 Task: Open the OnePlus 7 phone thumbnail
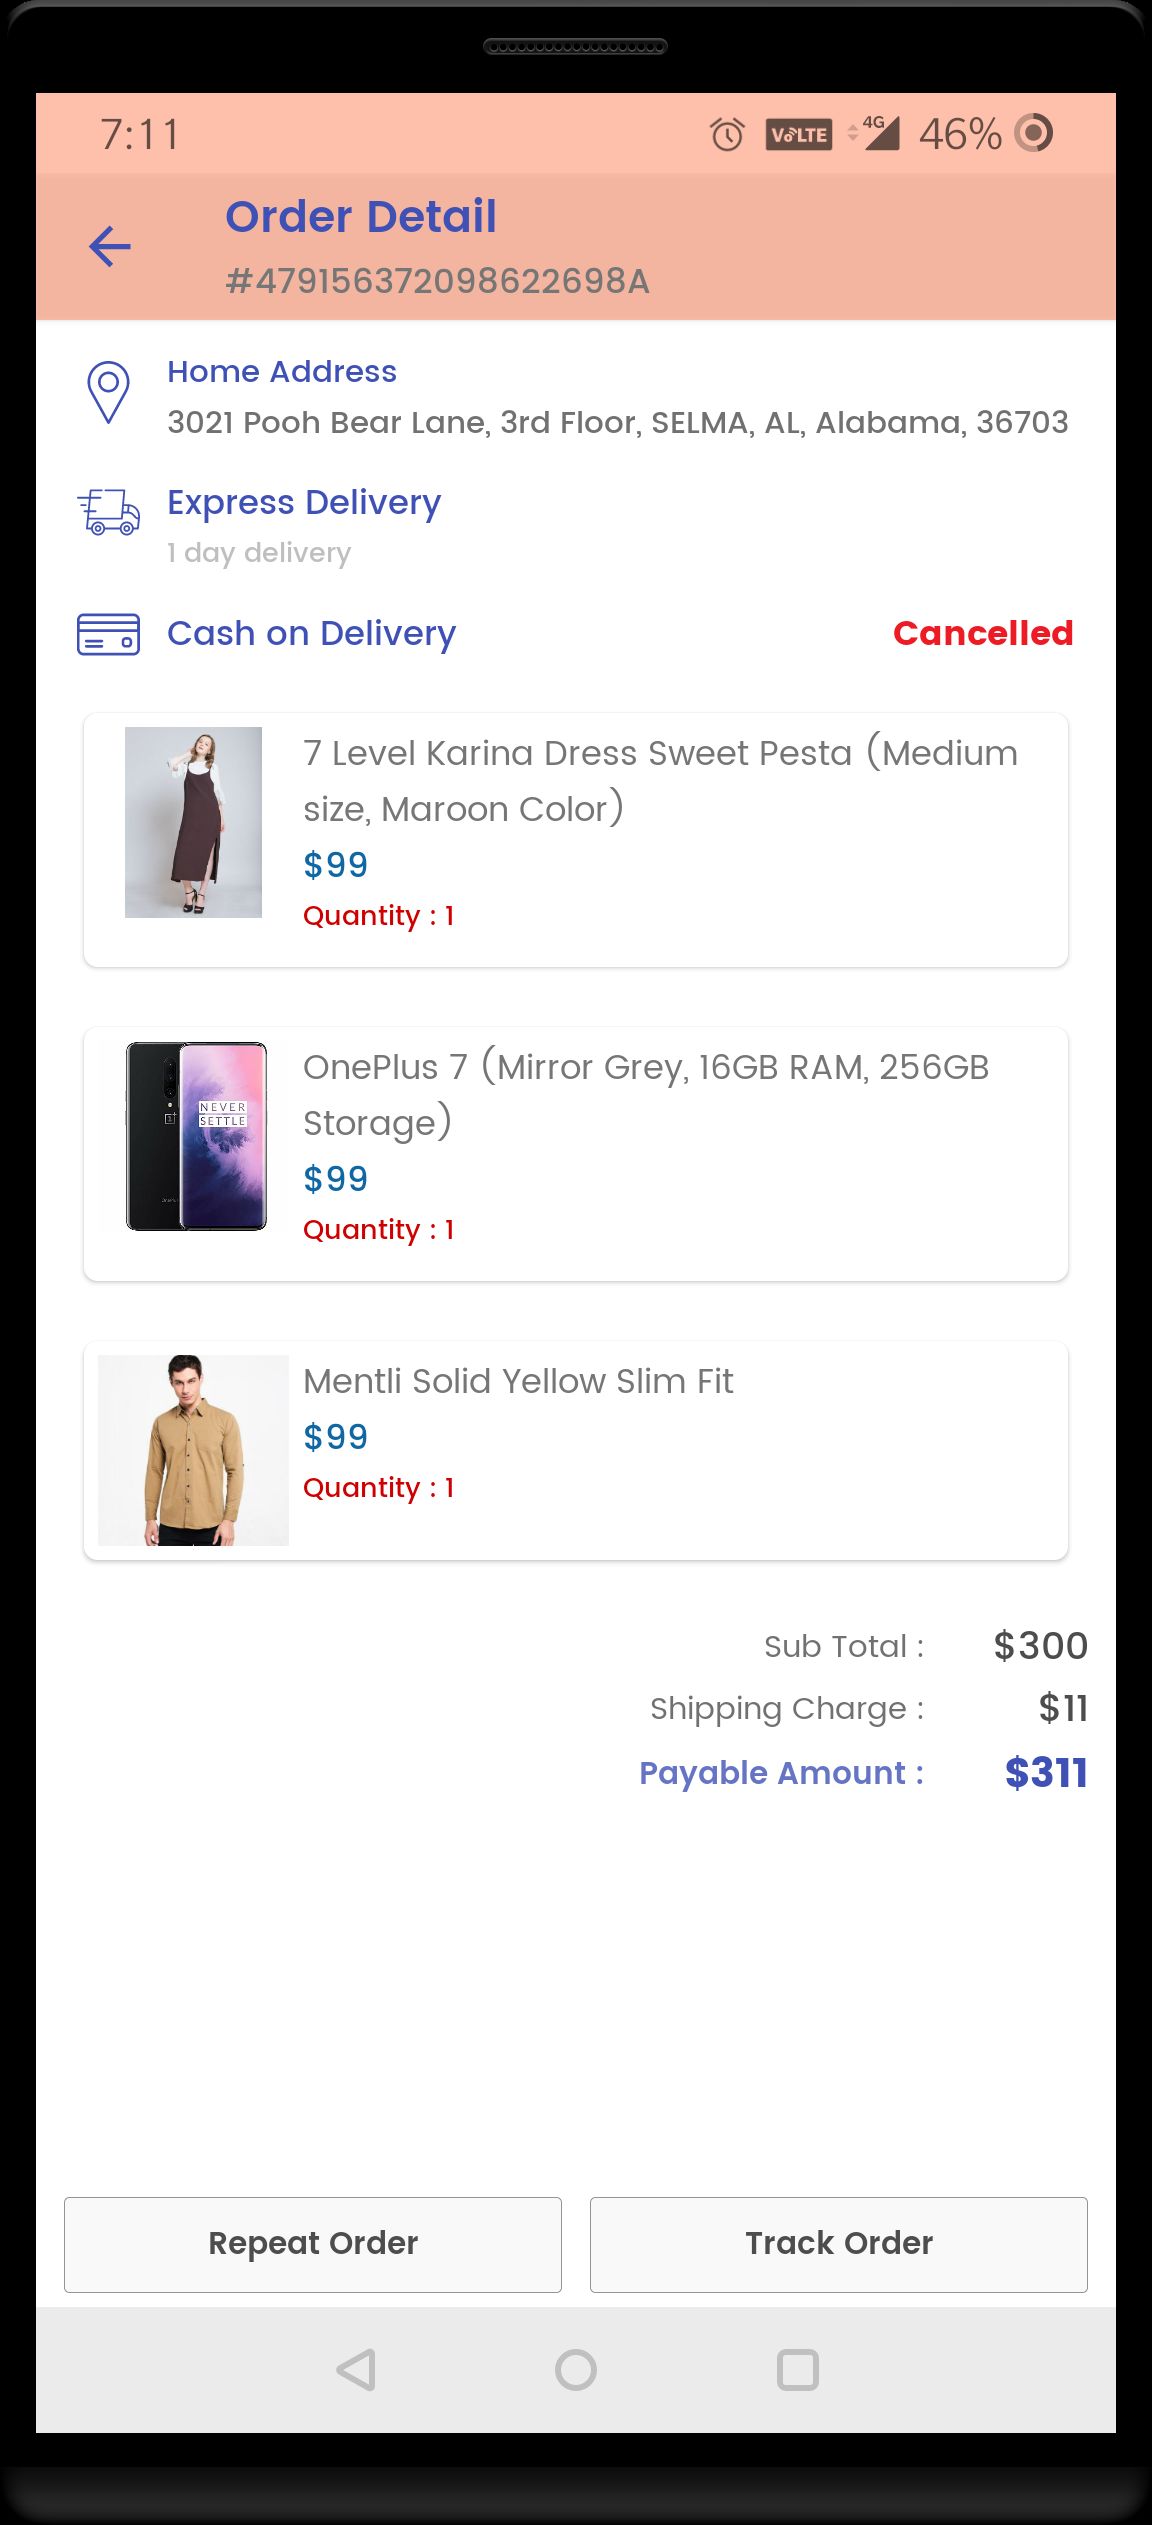click(x=196, y=1136)
